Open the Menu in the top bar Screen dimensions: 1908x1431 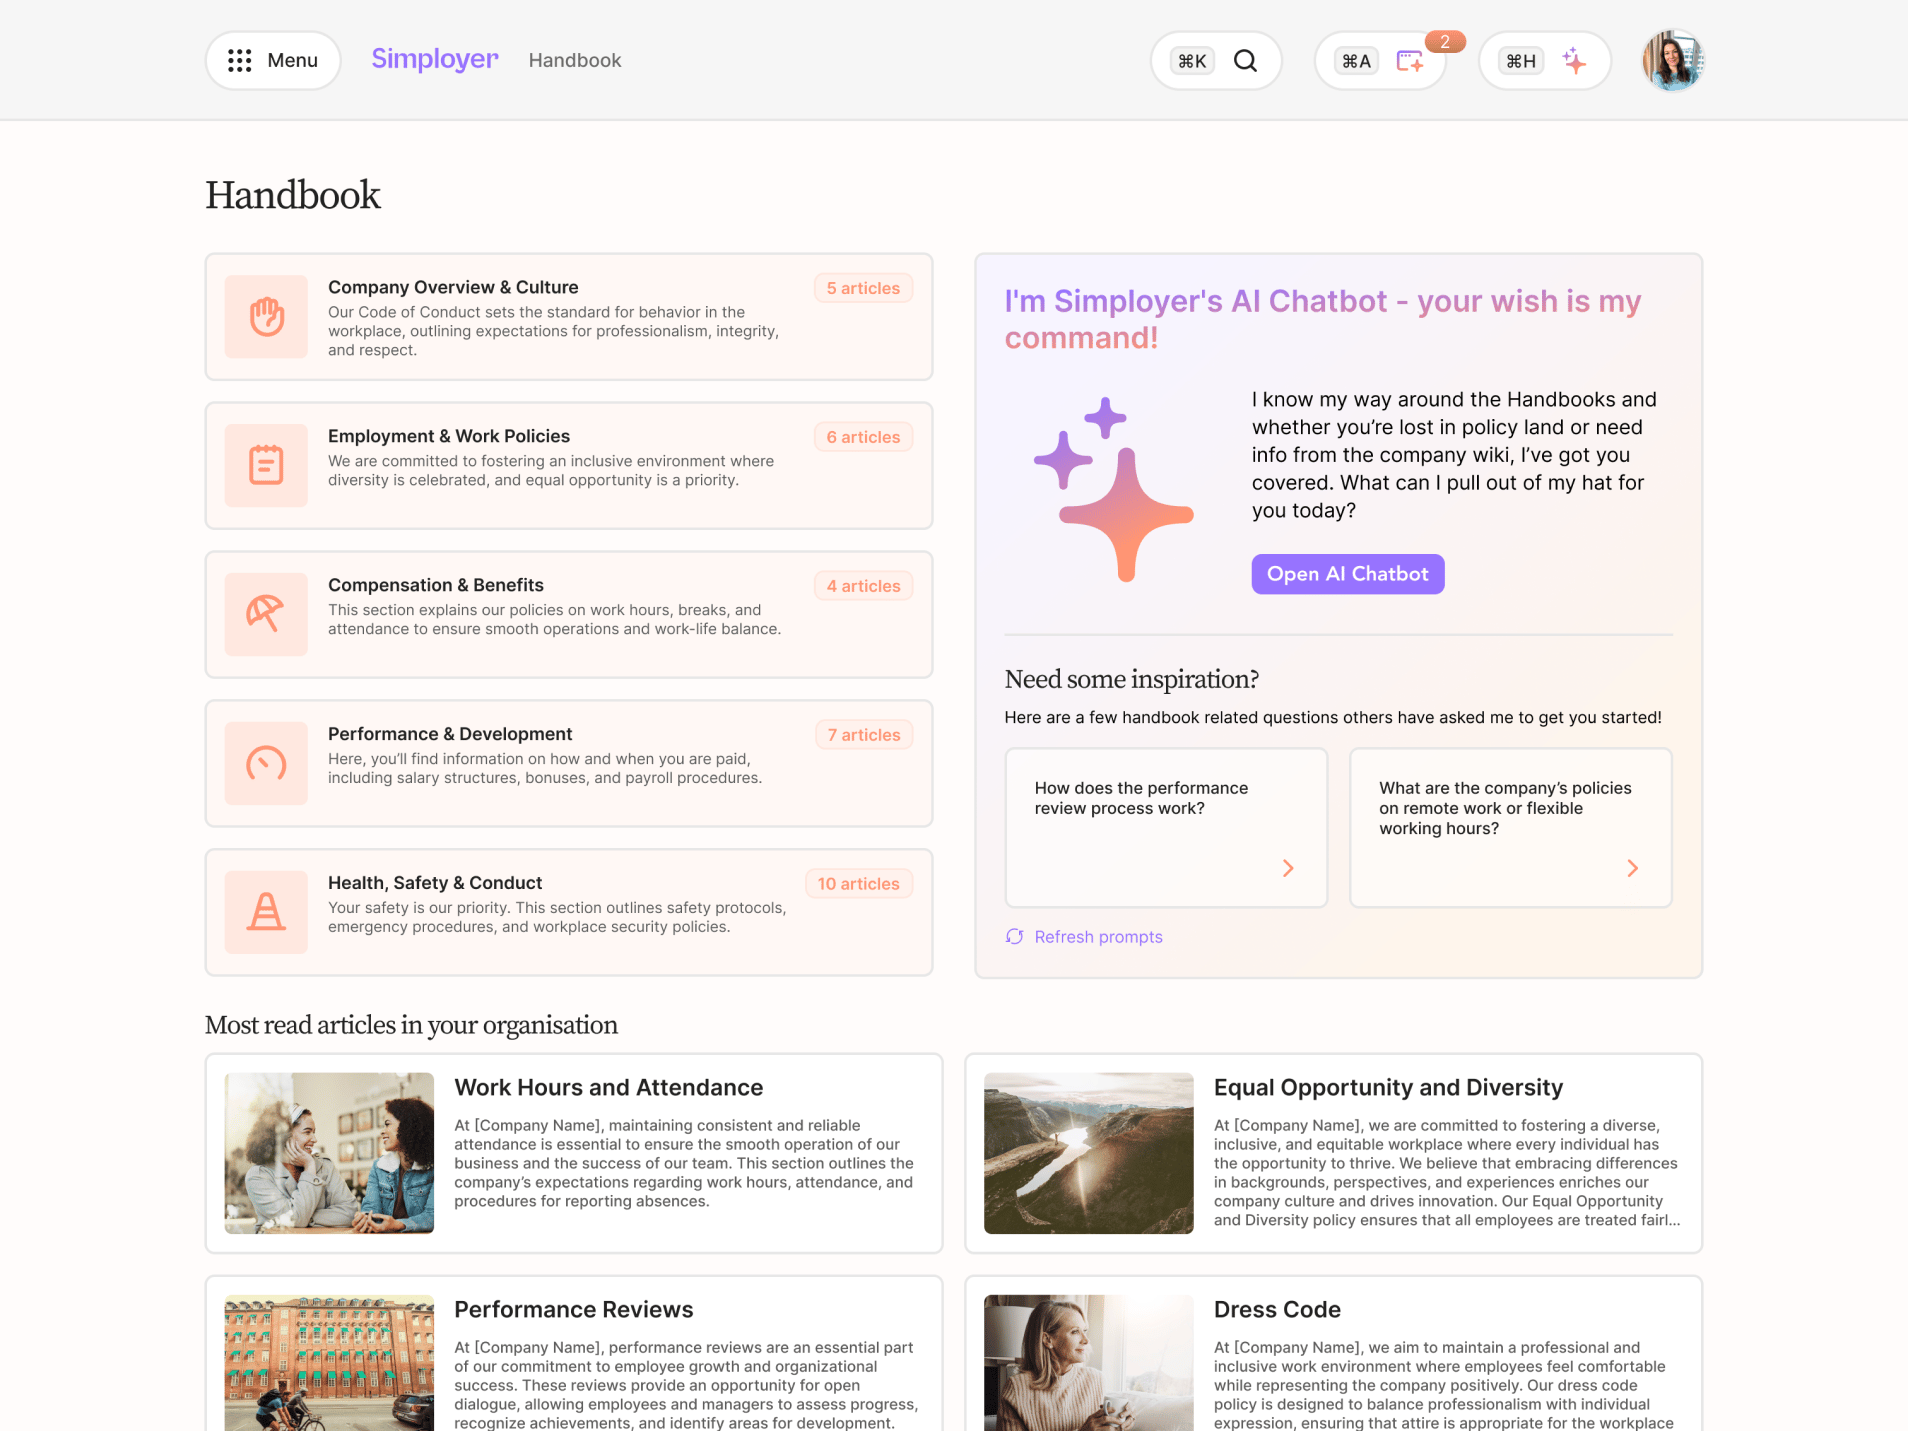pyautogui.click(x=272, y=60)
